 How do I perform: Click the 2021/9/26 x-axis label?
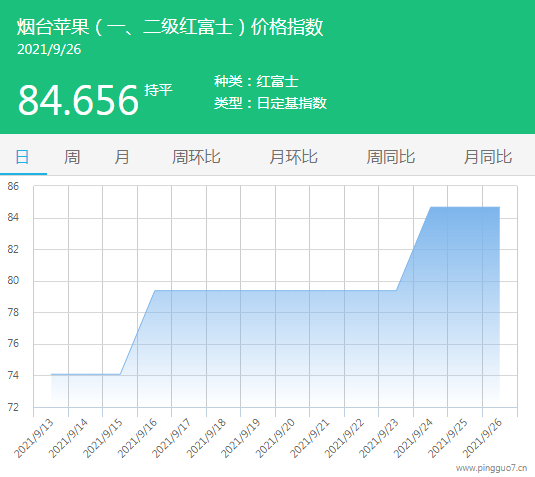482,438
